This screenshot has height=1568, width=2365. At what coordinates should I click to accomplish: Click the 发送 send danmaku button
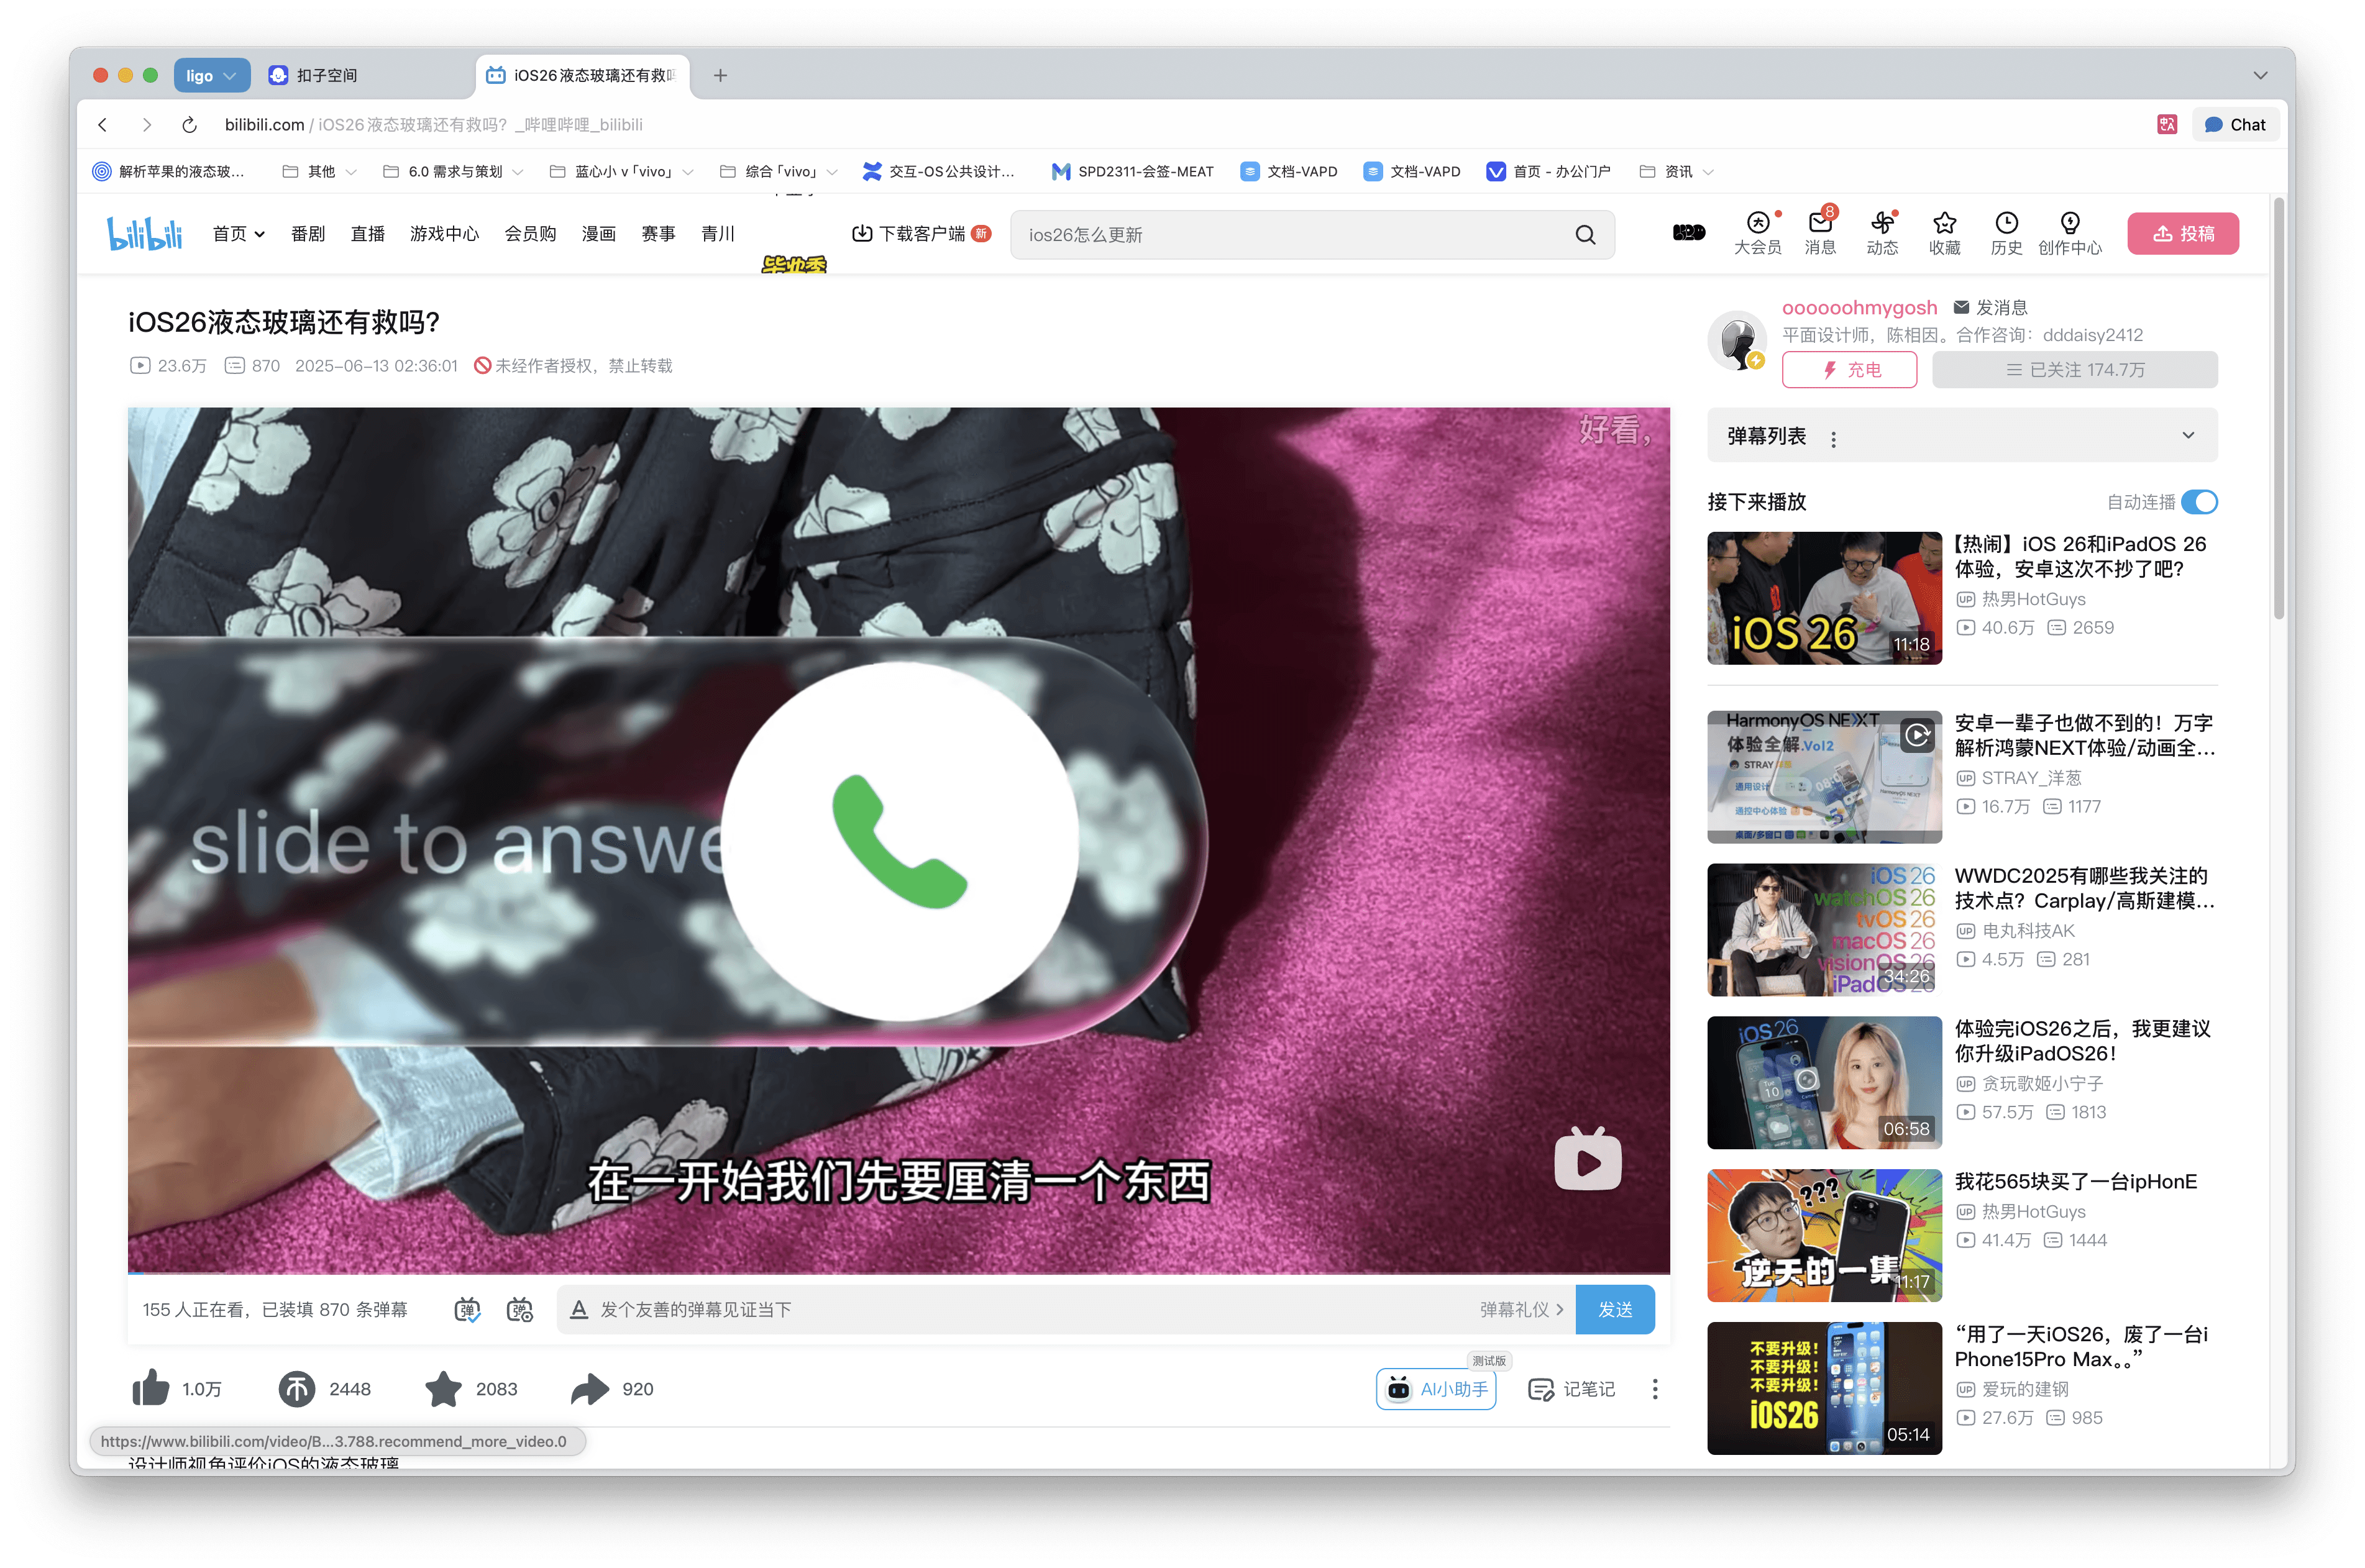point(1615,1310)
